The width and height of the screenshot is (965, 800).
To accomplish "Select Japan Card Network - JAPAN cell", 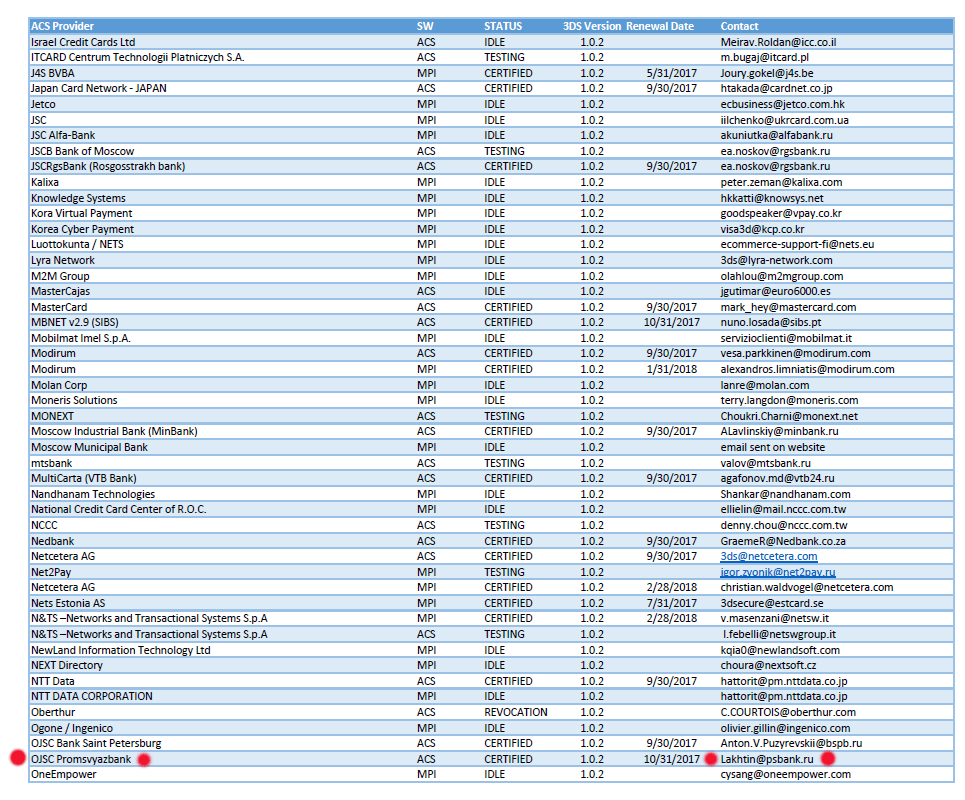I will click(x=98, y=88).
